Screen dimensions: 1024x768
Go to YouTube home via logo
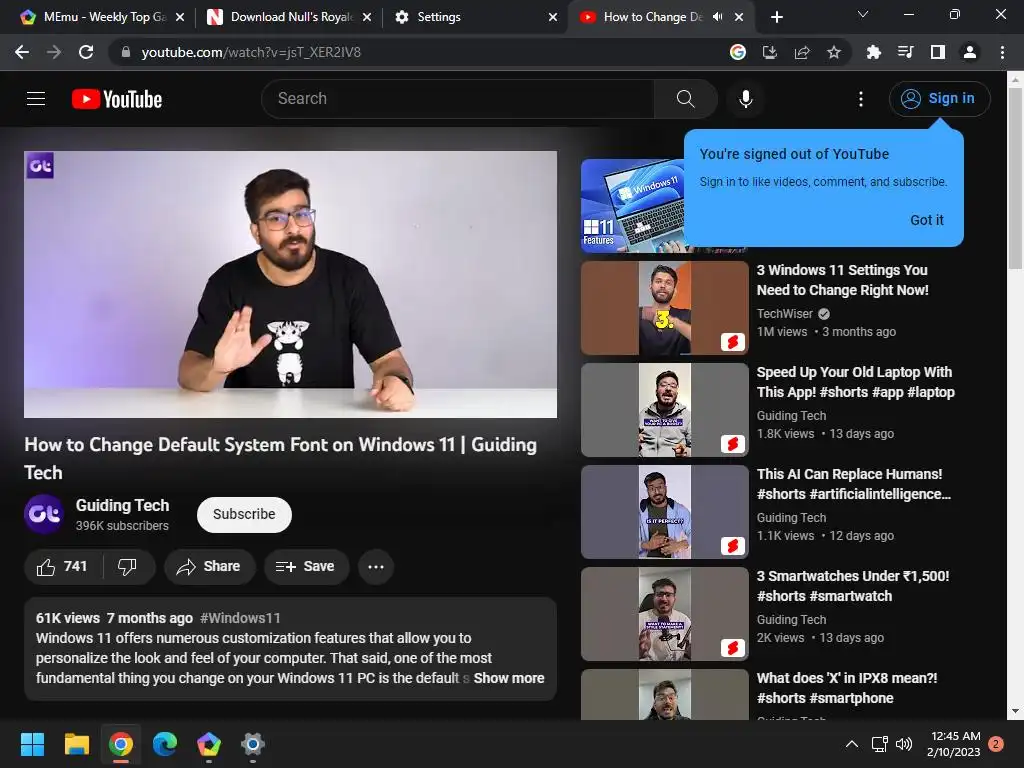[117, 99]
